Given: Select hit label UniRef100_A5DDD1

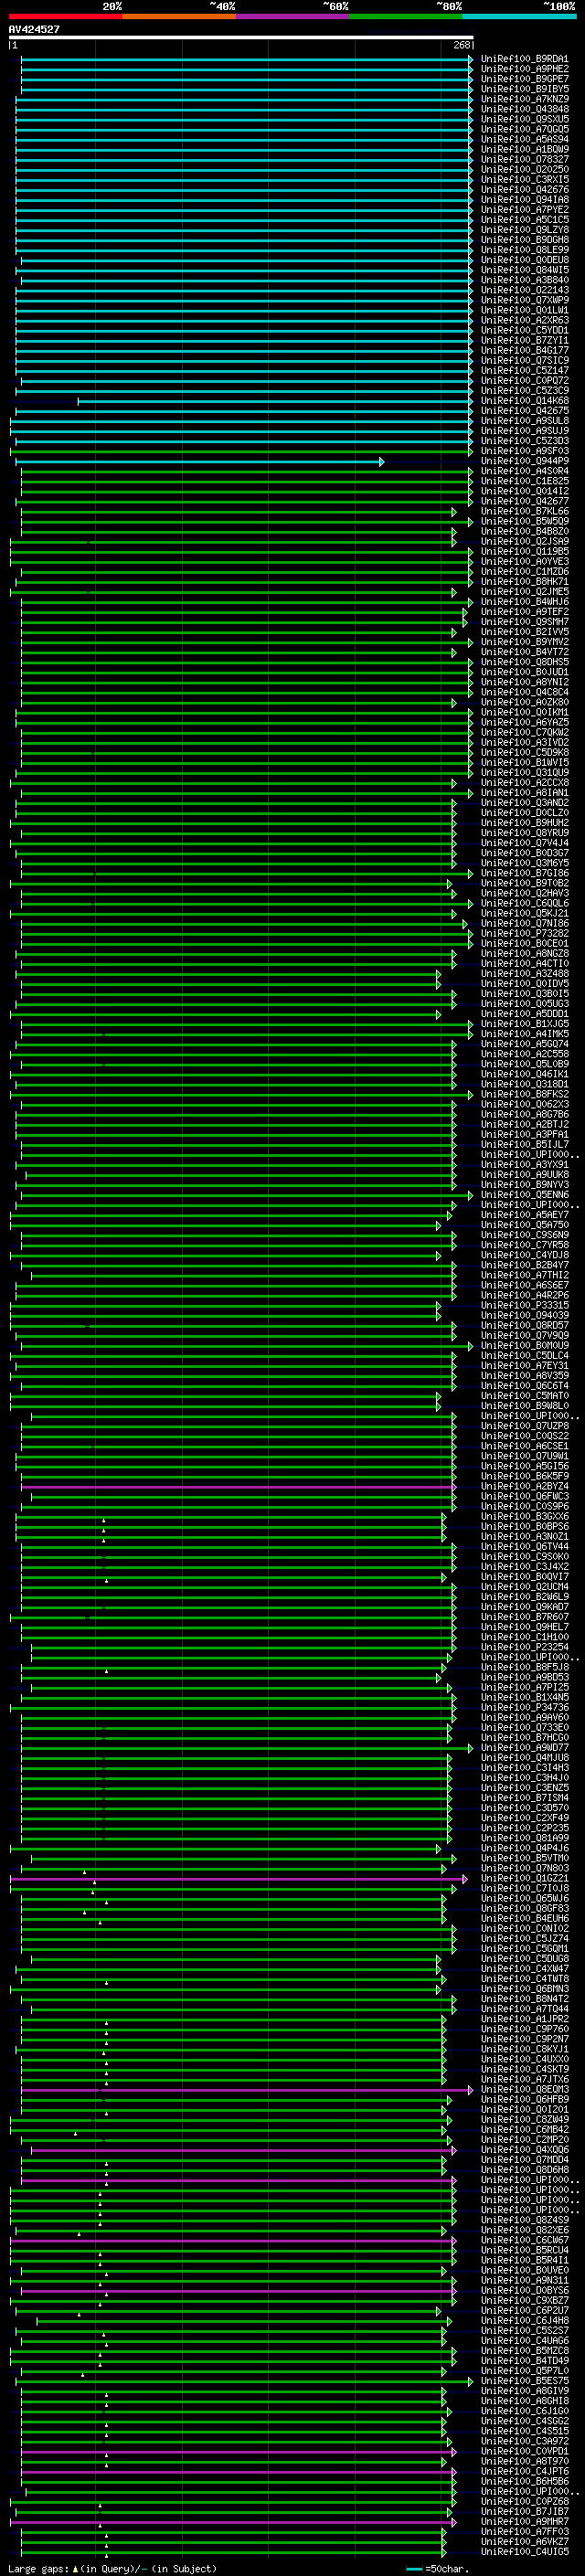Looking at the screenshot, I should 525,1014.
